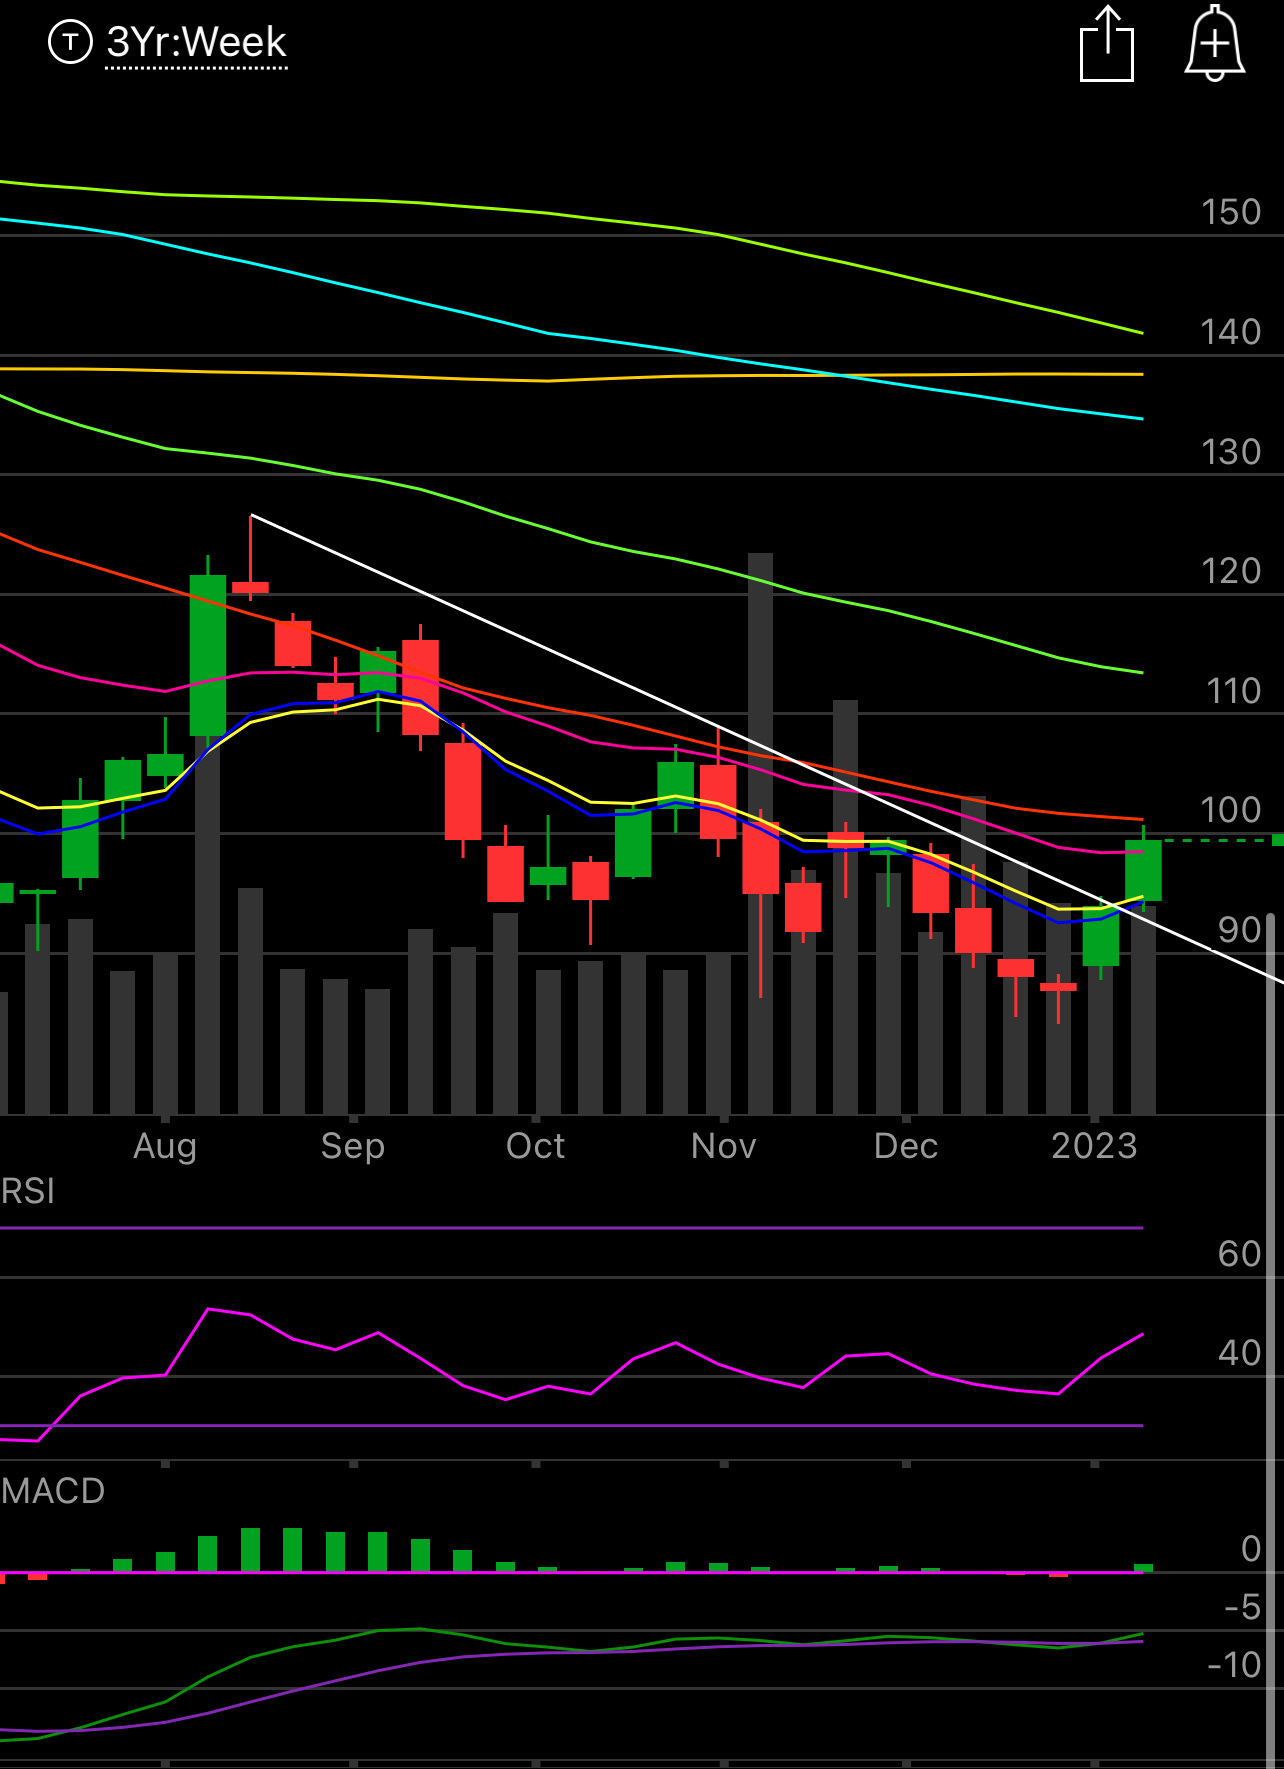
Task: Tap the latest green weekly candle
Action: pyautogui.click(x=1143, y=870)
